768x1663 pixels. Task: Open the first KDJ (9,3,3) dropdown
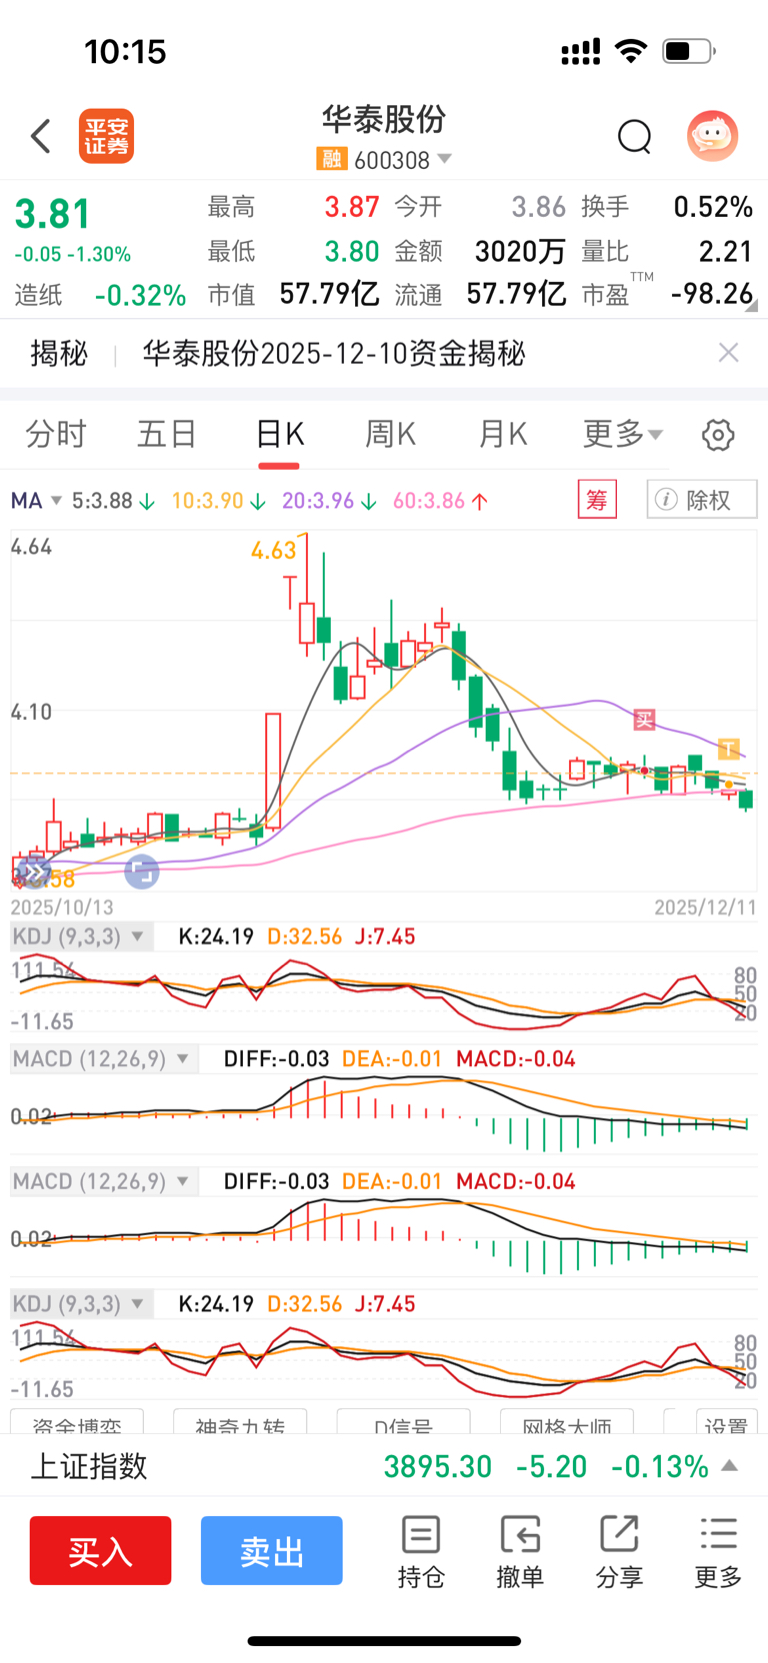82,937
